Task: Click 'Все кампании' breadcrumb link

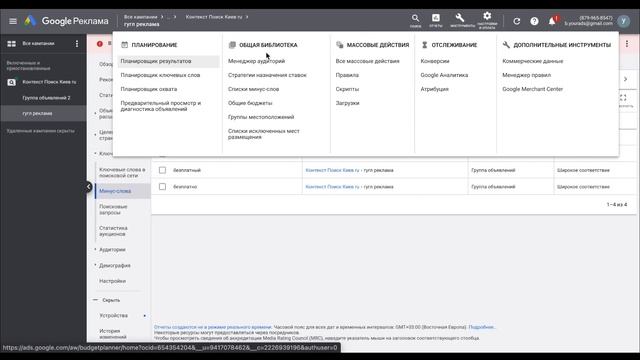Action: (140, 17)
